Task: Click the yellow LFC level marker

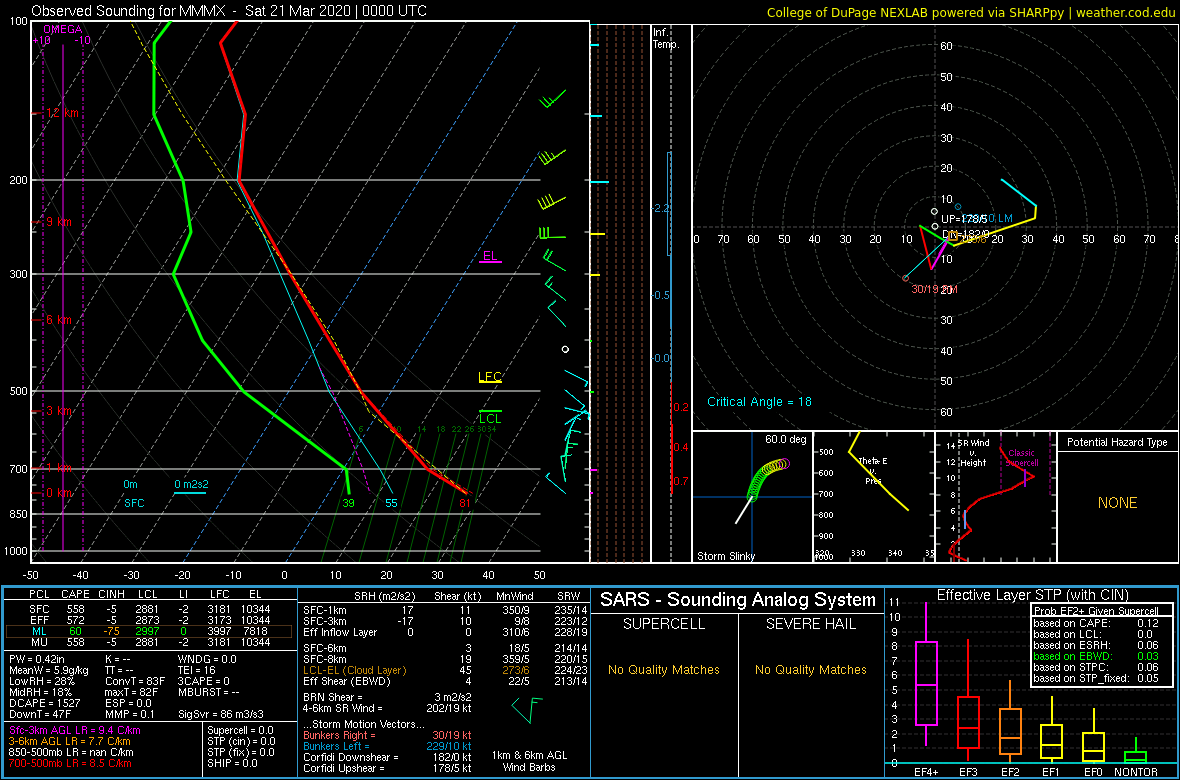Action: point(490,376)
